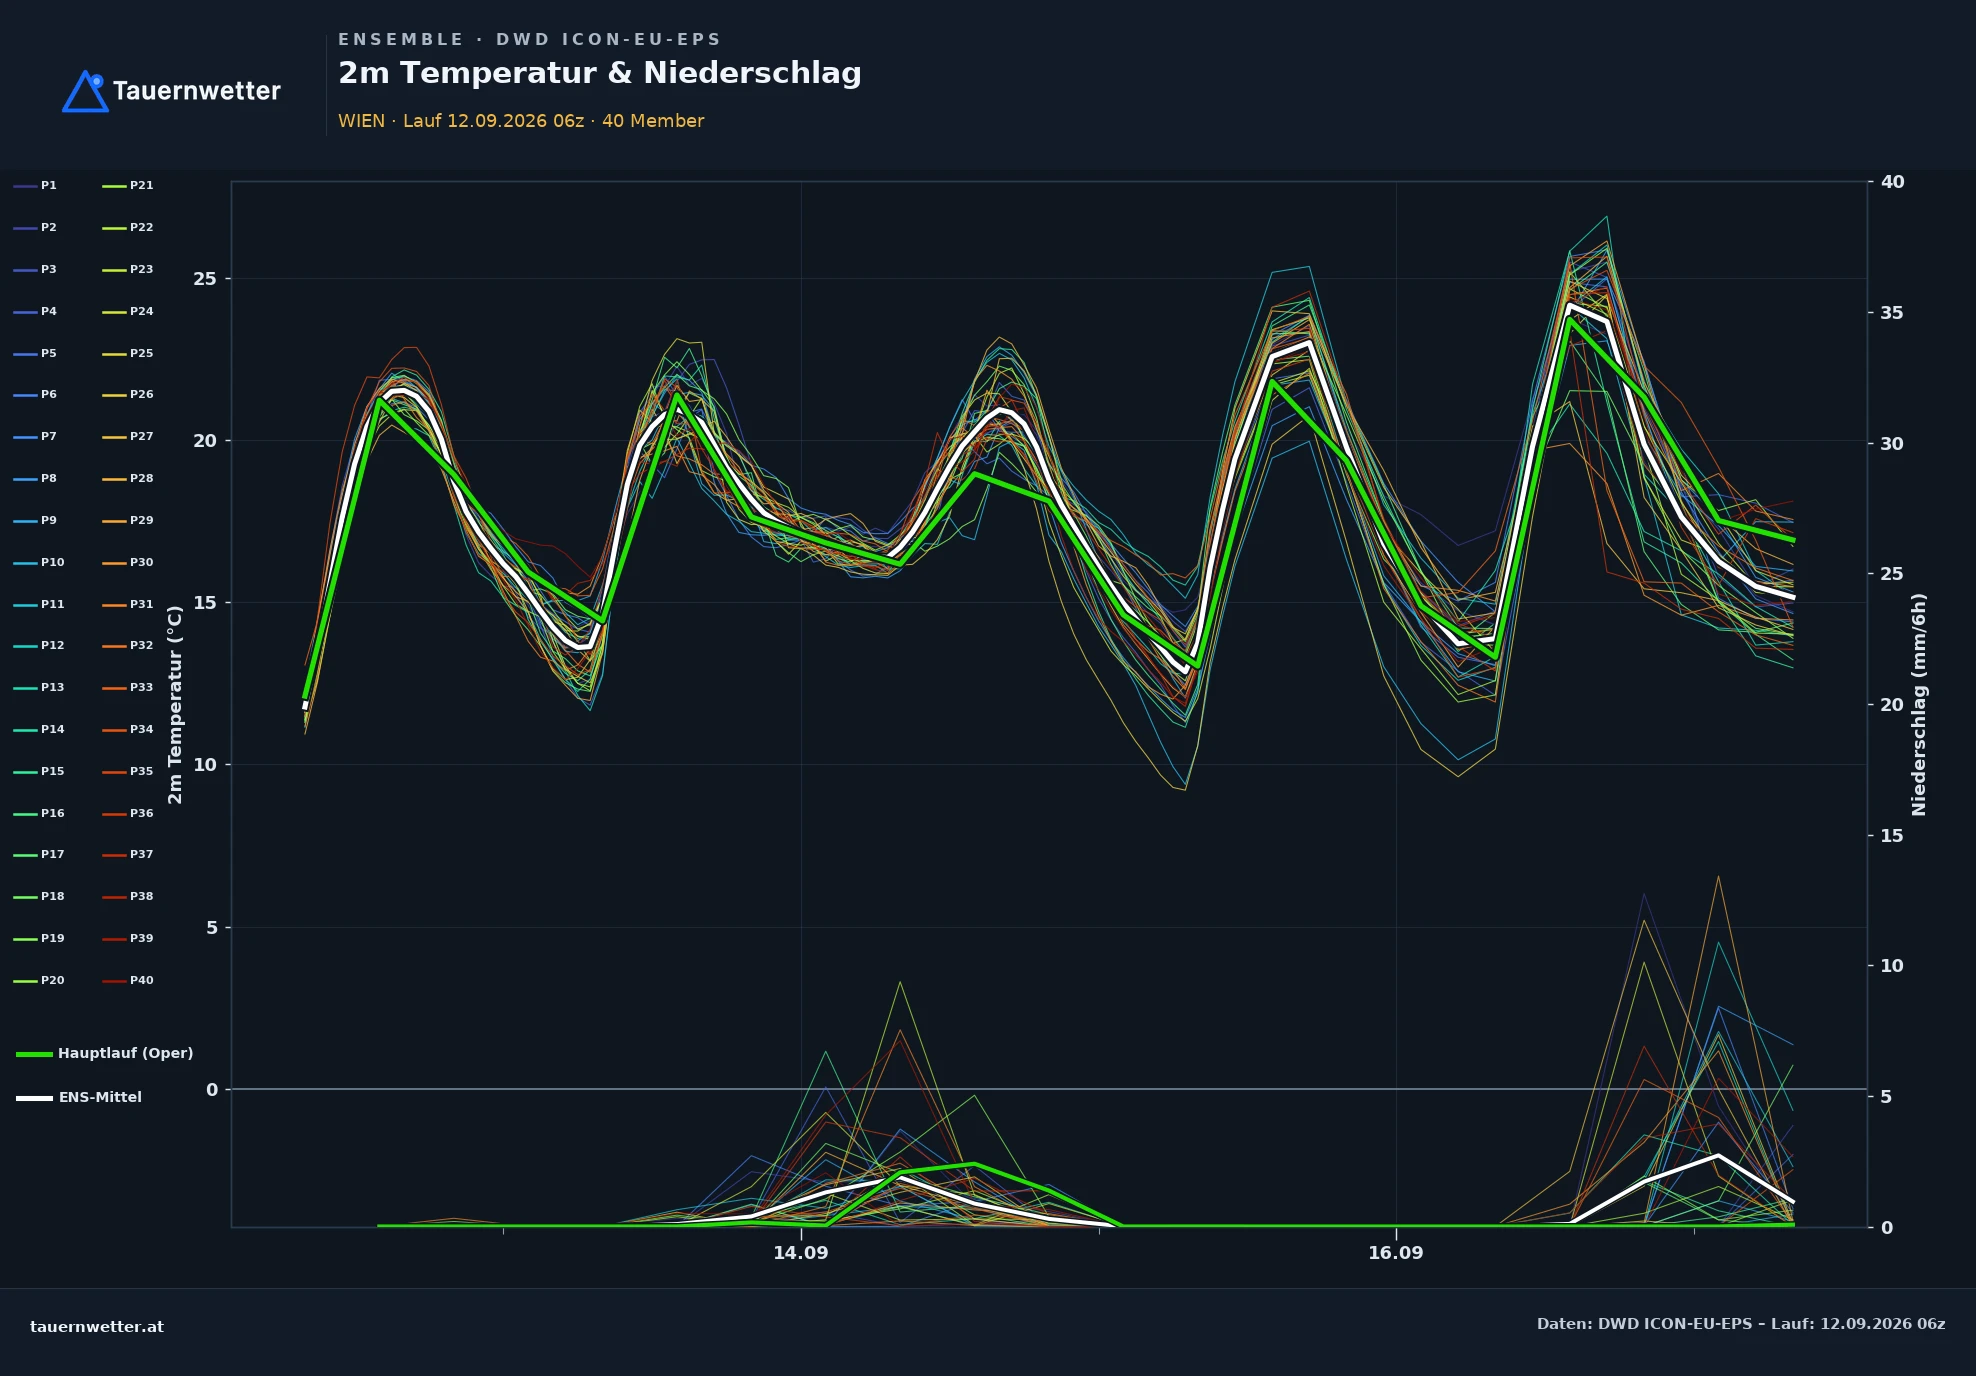Screen dimensions: 1976x1376
Task: Toggle the P15 member legend entry
Action: click(39, 772)
